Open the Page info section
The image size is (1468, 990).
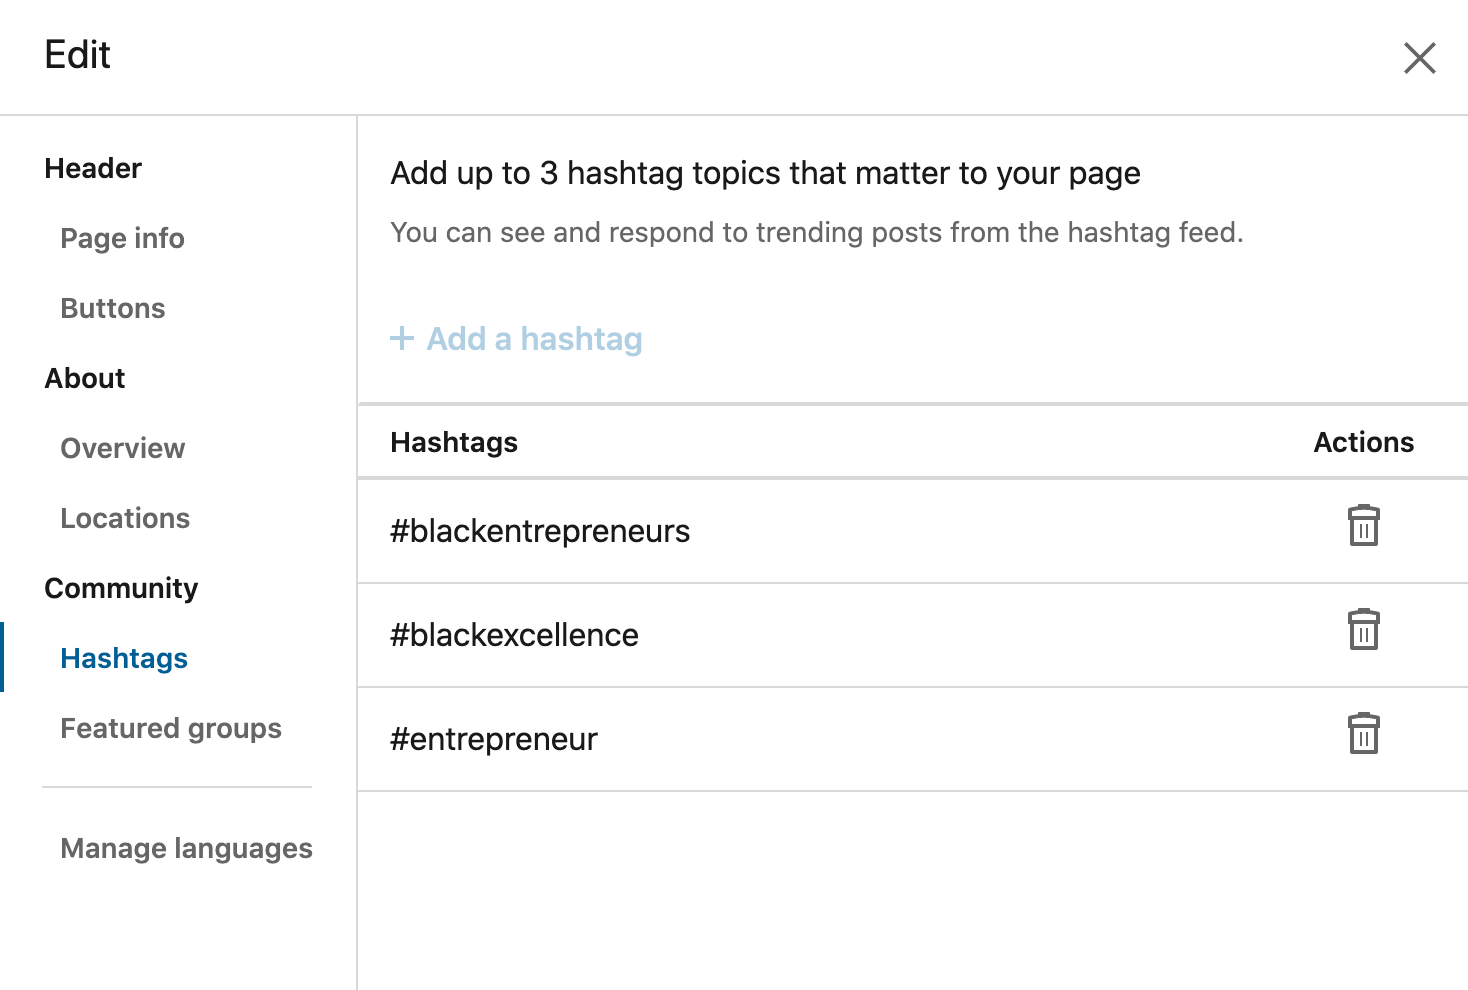point(122,238)
